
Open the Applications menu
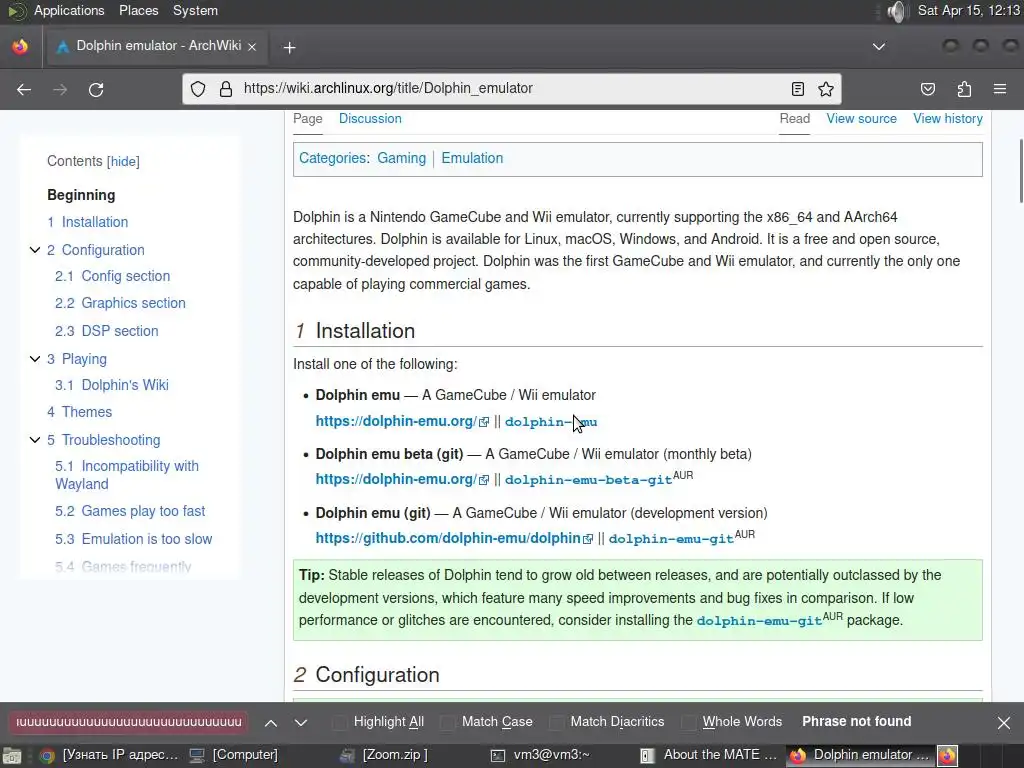point(69,10)
